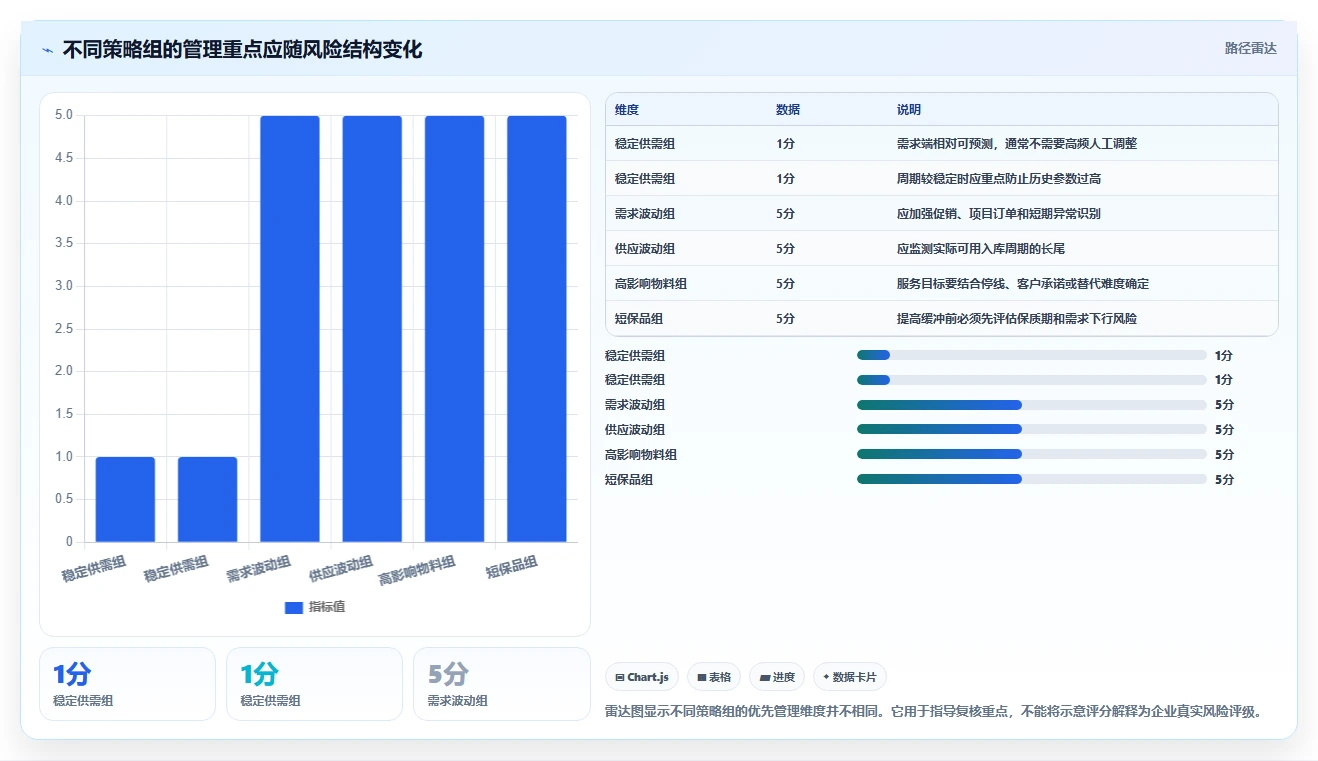The height and width of the screenshot is (761, 1318).
Task: Select the cell 服务目标要结合停线、客户承诺或替代难度确定
Action: (x=1023, y=284)
